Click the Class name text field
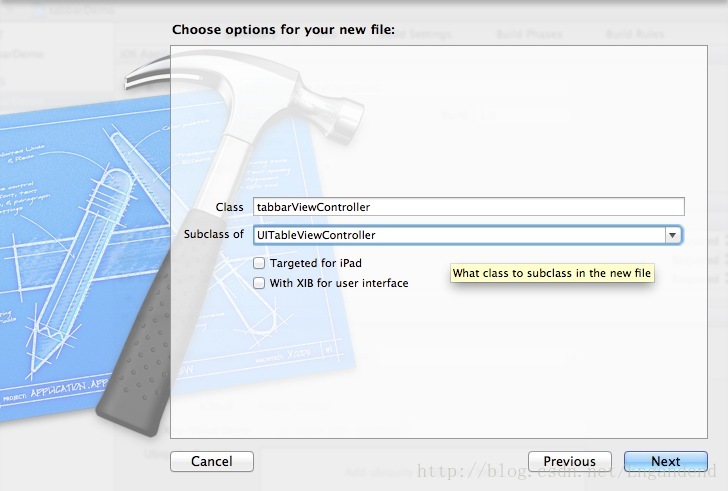The image size is (728, 491). click(x=468, y=207)
